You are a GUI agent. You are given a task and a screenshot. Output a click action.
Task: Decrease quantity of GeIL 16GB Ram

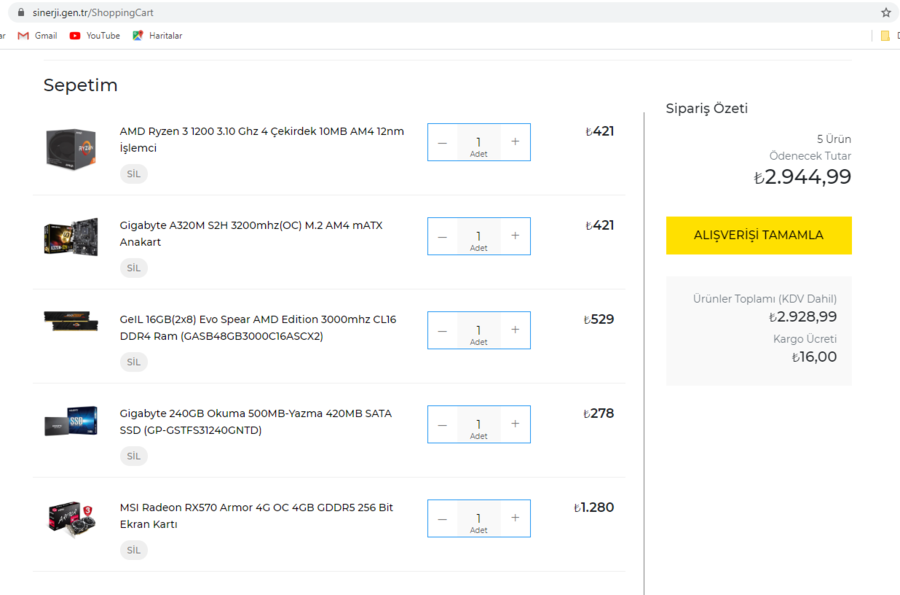tap(443, 330)
